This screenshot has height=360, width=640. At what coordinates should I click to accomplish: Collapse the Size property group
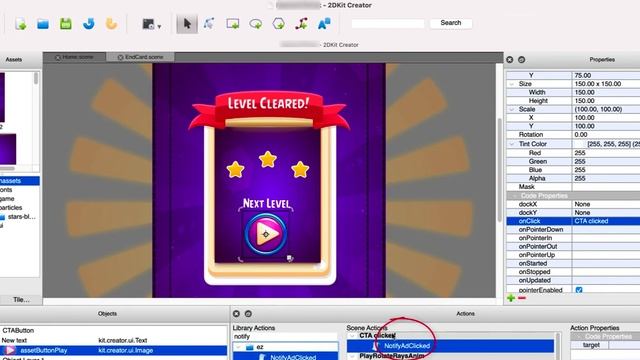[x=511, y=84]
